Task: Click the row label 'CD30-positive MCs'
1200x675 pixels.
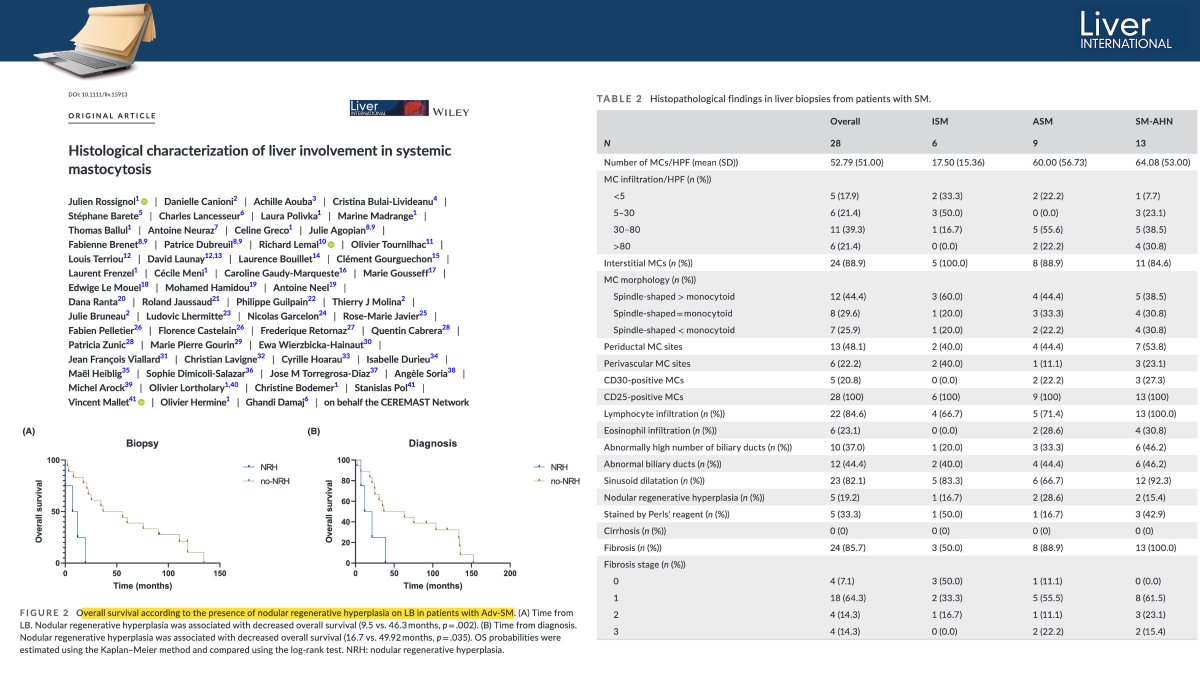Action: coord(643,380)
